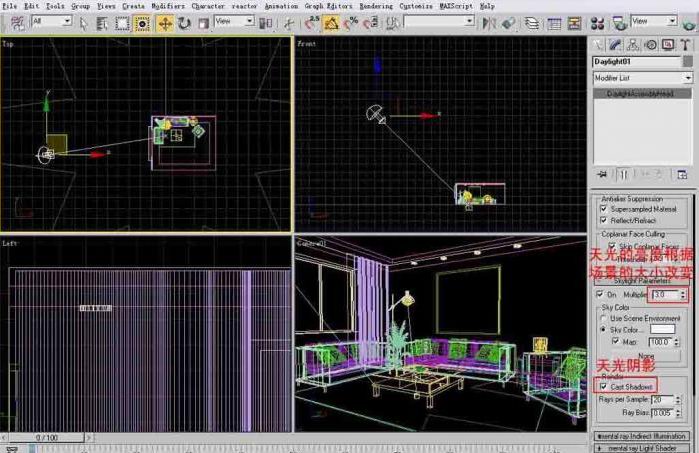Viewport: 699px width, 453px height.
Task: Open the Customize menu
Action: tap(416, 5)
